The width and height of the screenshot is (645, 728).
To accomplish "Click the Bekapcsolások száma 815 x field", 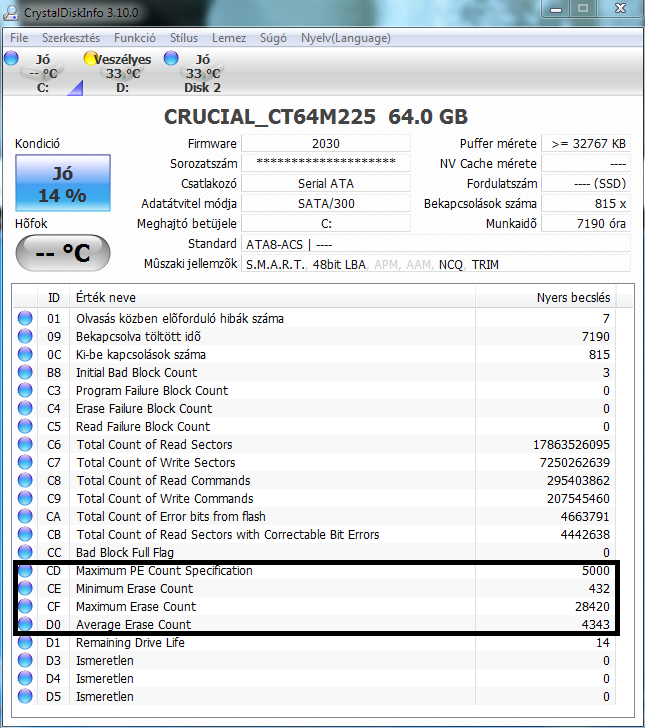I will (x=586, y=203).
